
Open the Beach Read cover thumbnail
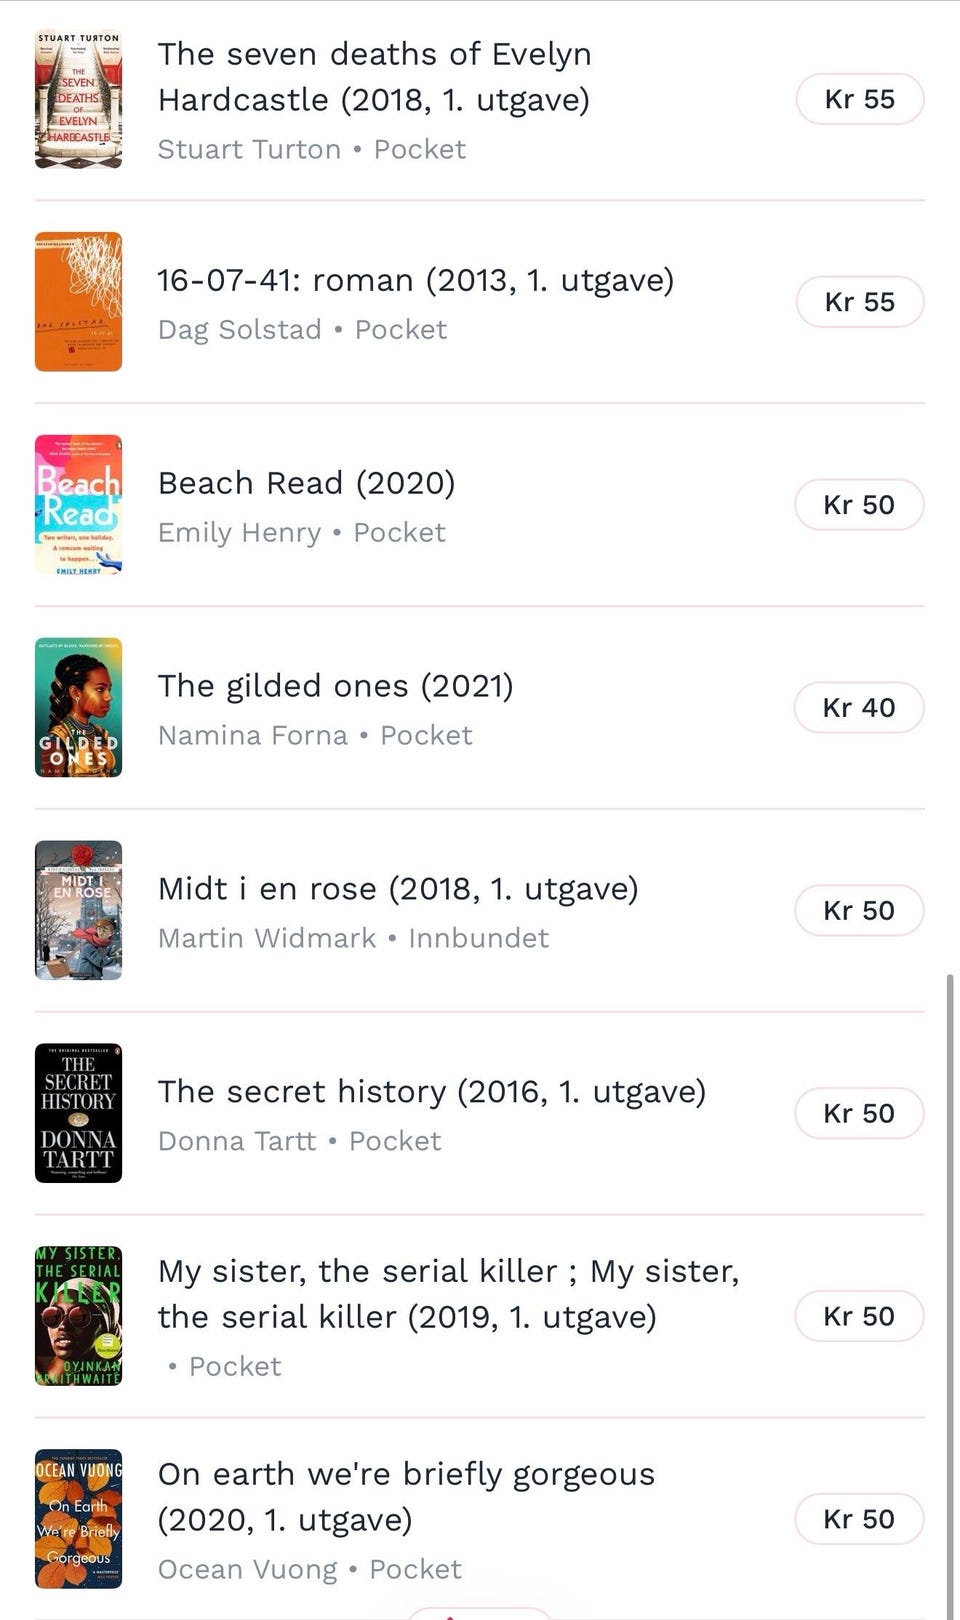[x=78, y=505]
